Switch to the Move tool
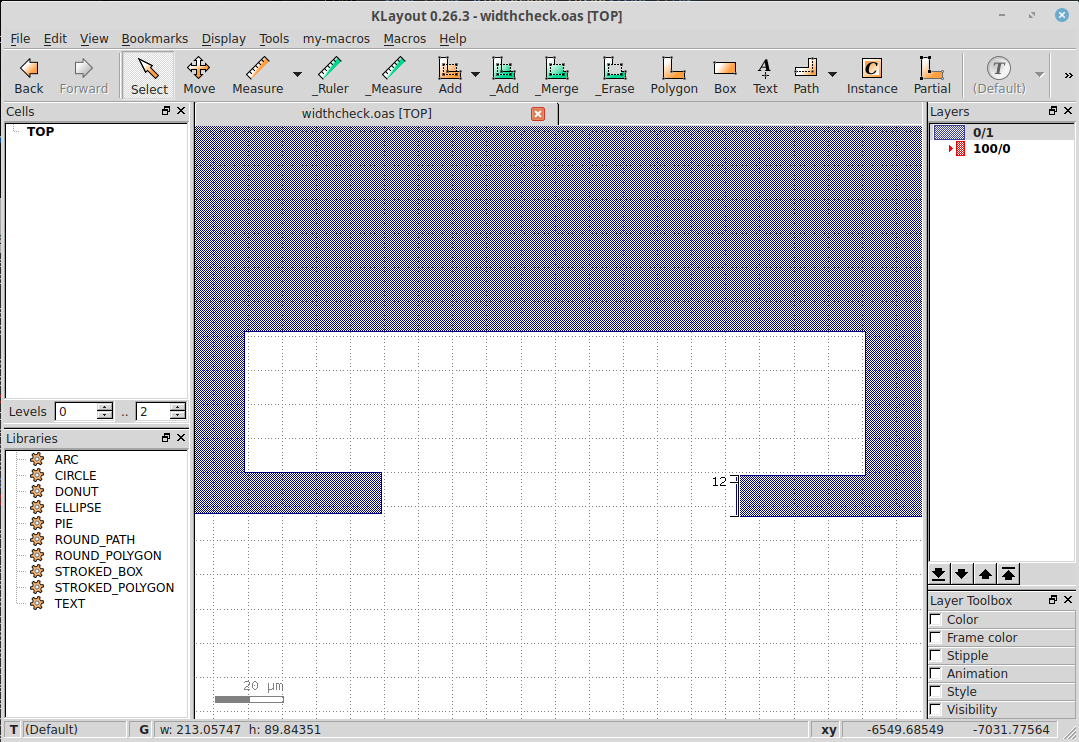Image resolution: width=1079 pixels, height=742 pixels. [x=198, y=75]
